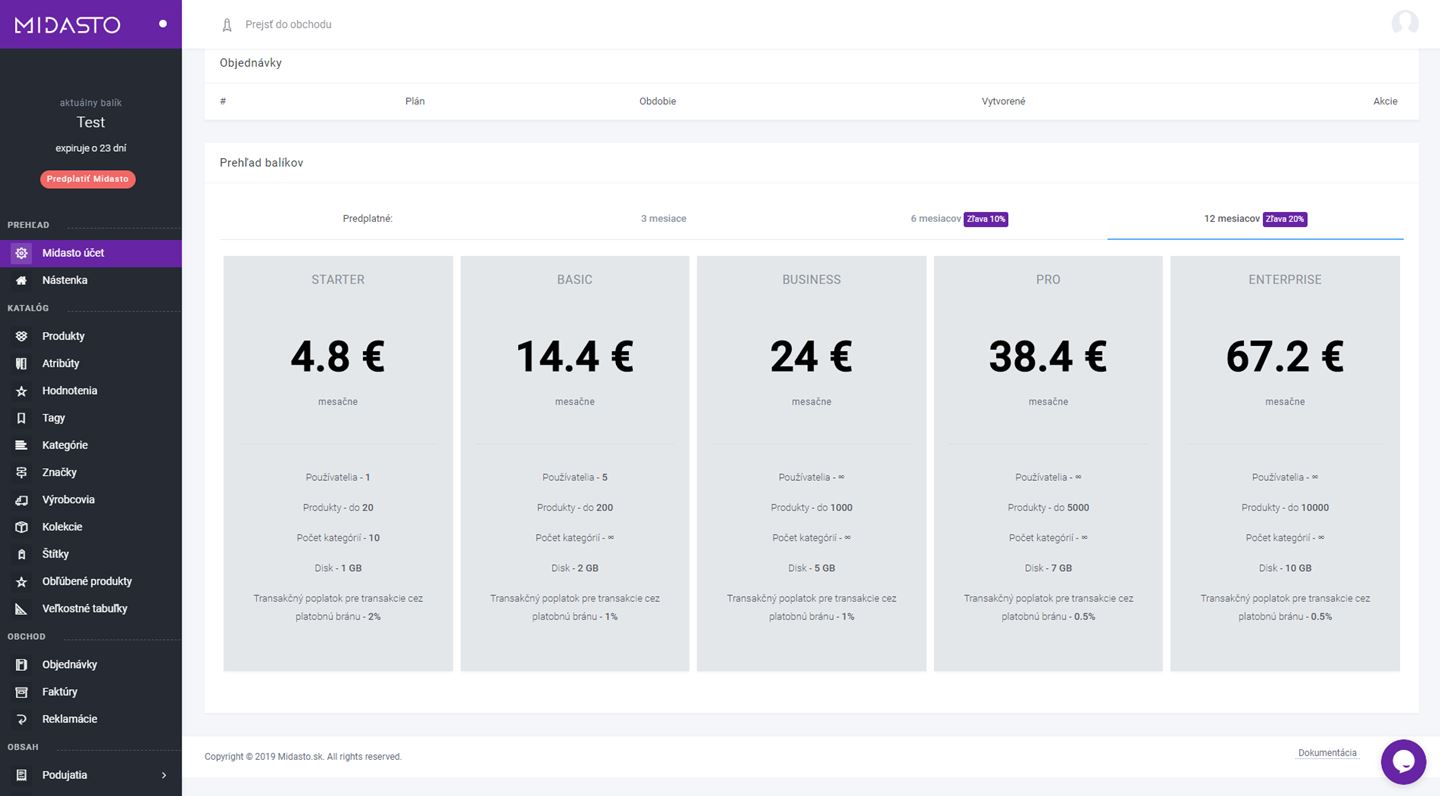Click the Vytvorené column header

point(1003,101)
